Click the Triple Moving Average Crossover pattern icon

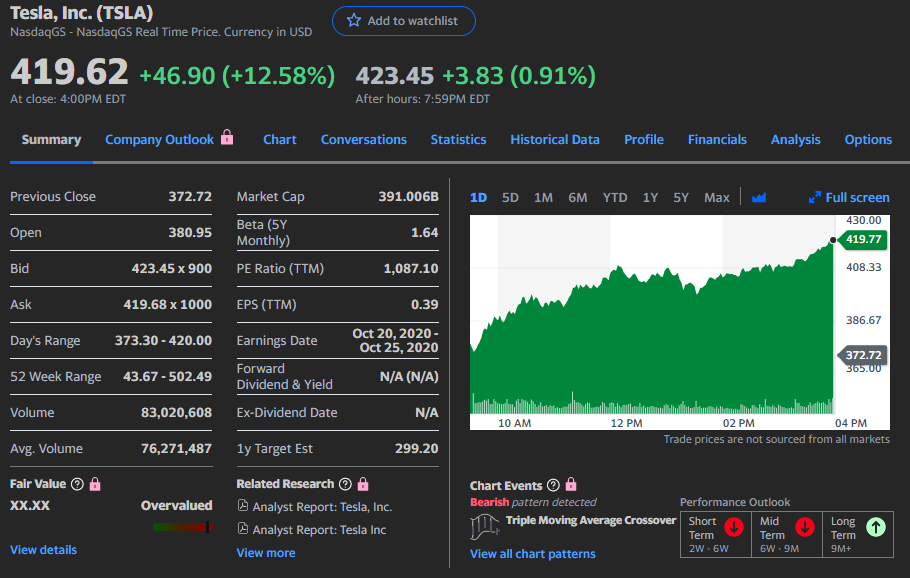484,527
